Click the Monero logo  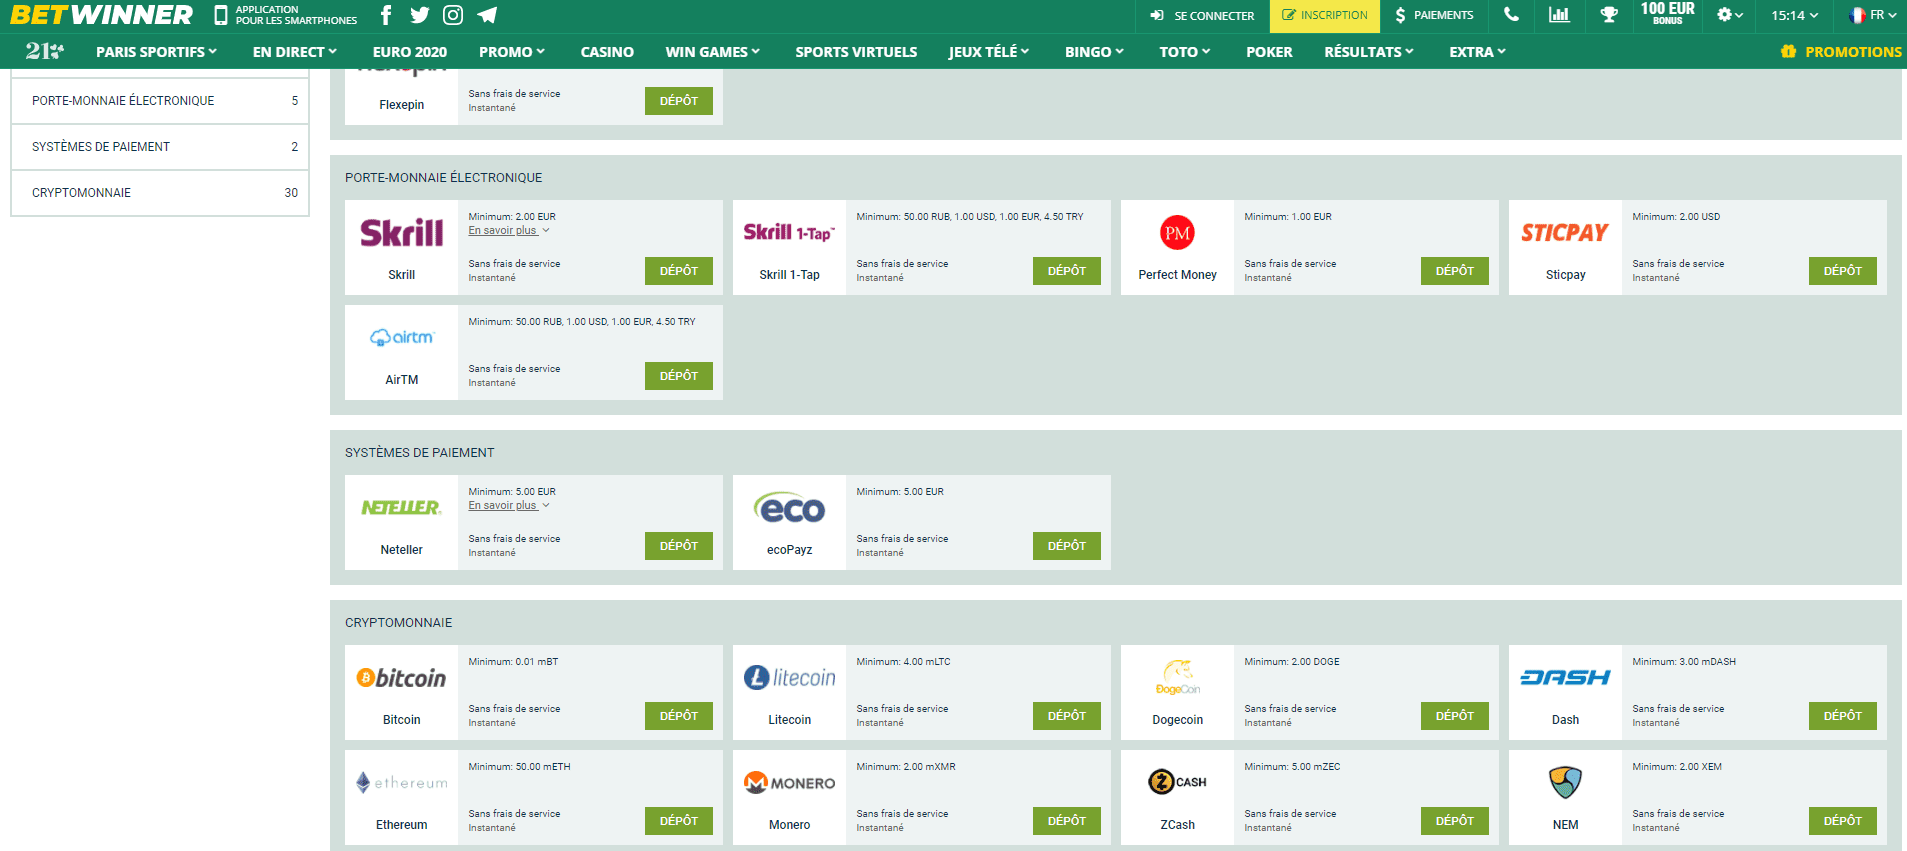789,783
